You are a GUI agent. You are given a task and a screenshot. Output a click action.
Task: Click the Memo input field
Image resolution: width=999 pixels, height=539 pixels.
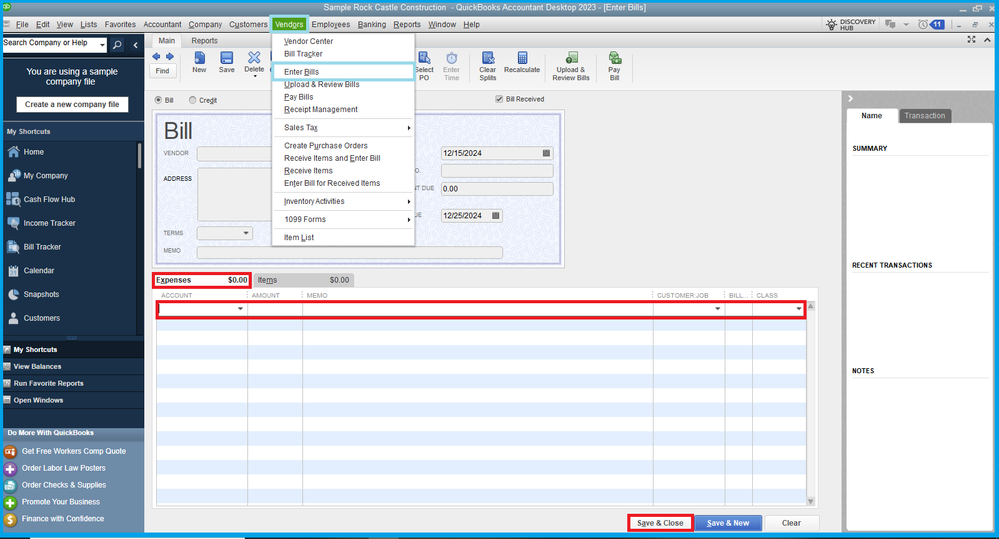349,252
